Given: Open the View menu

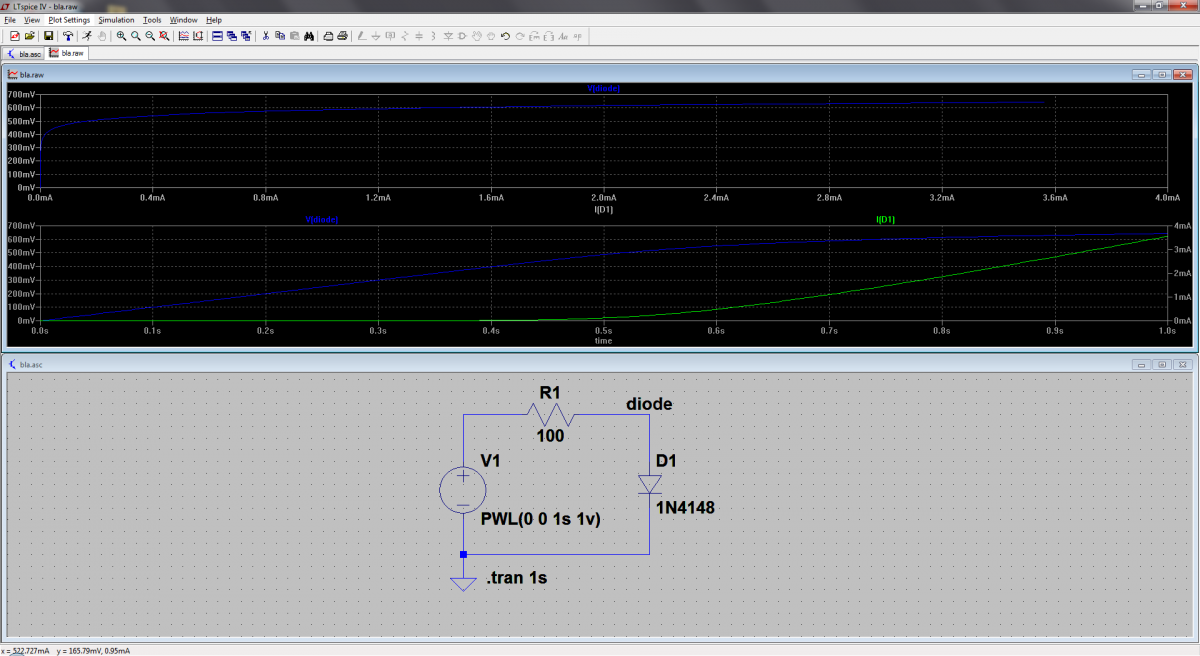Looking at the screenshot, I should click(32, 20).
